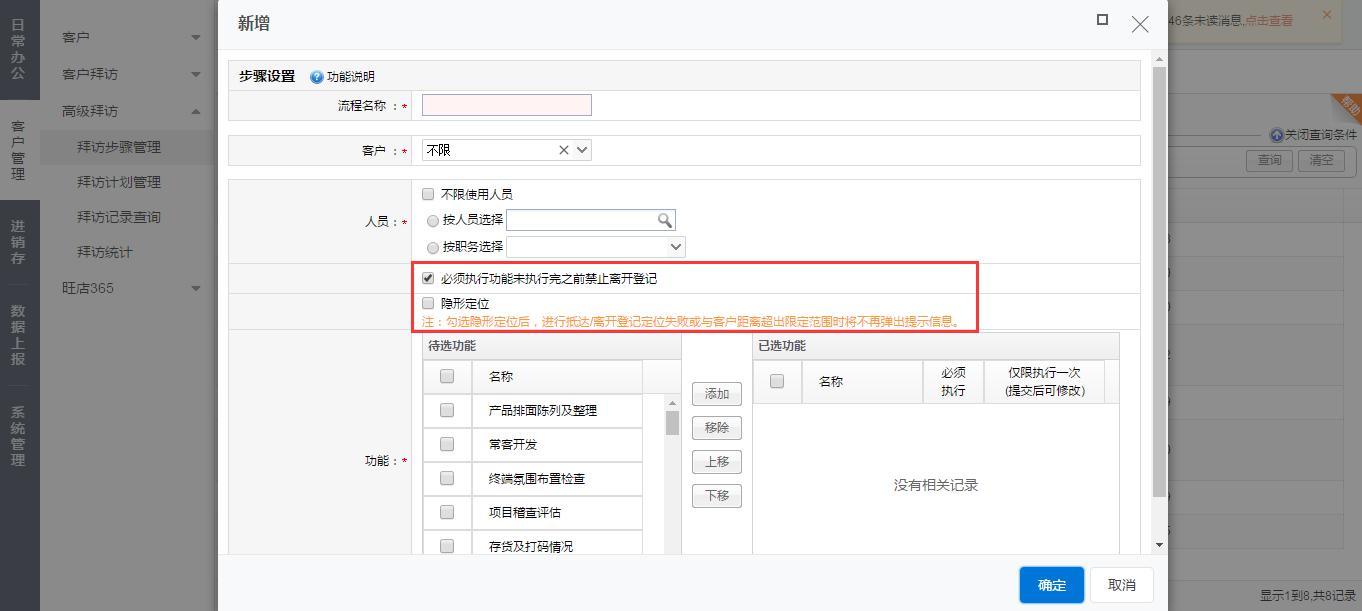Dismiss the unread message notification banner

[1327, 15]
